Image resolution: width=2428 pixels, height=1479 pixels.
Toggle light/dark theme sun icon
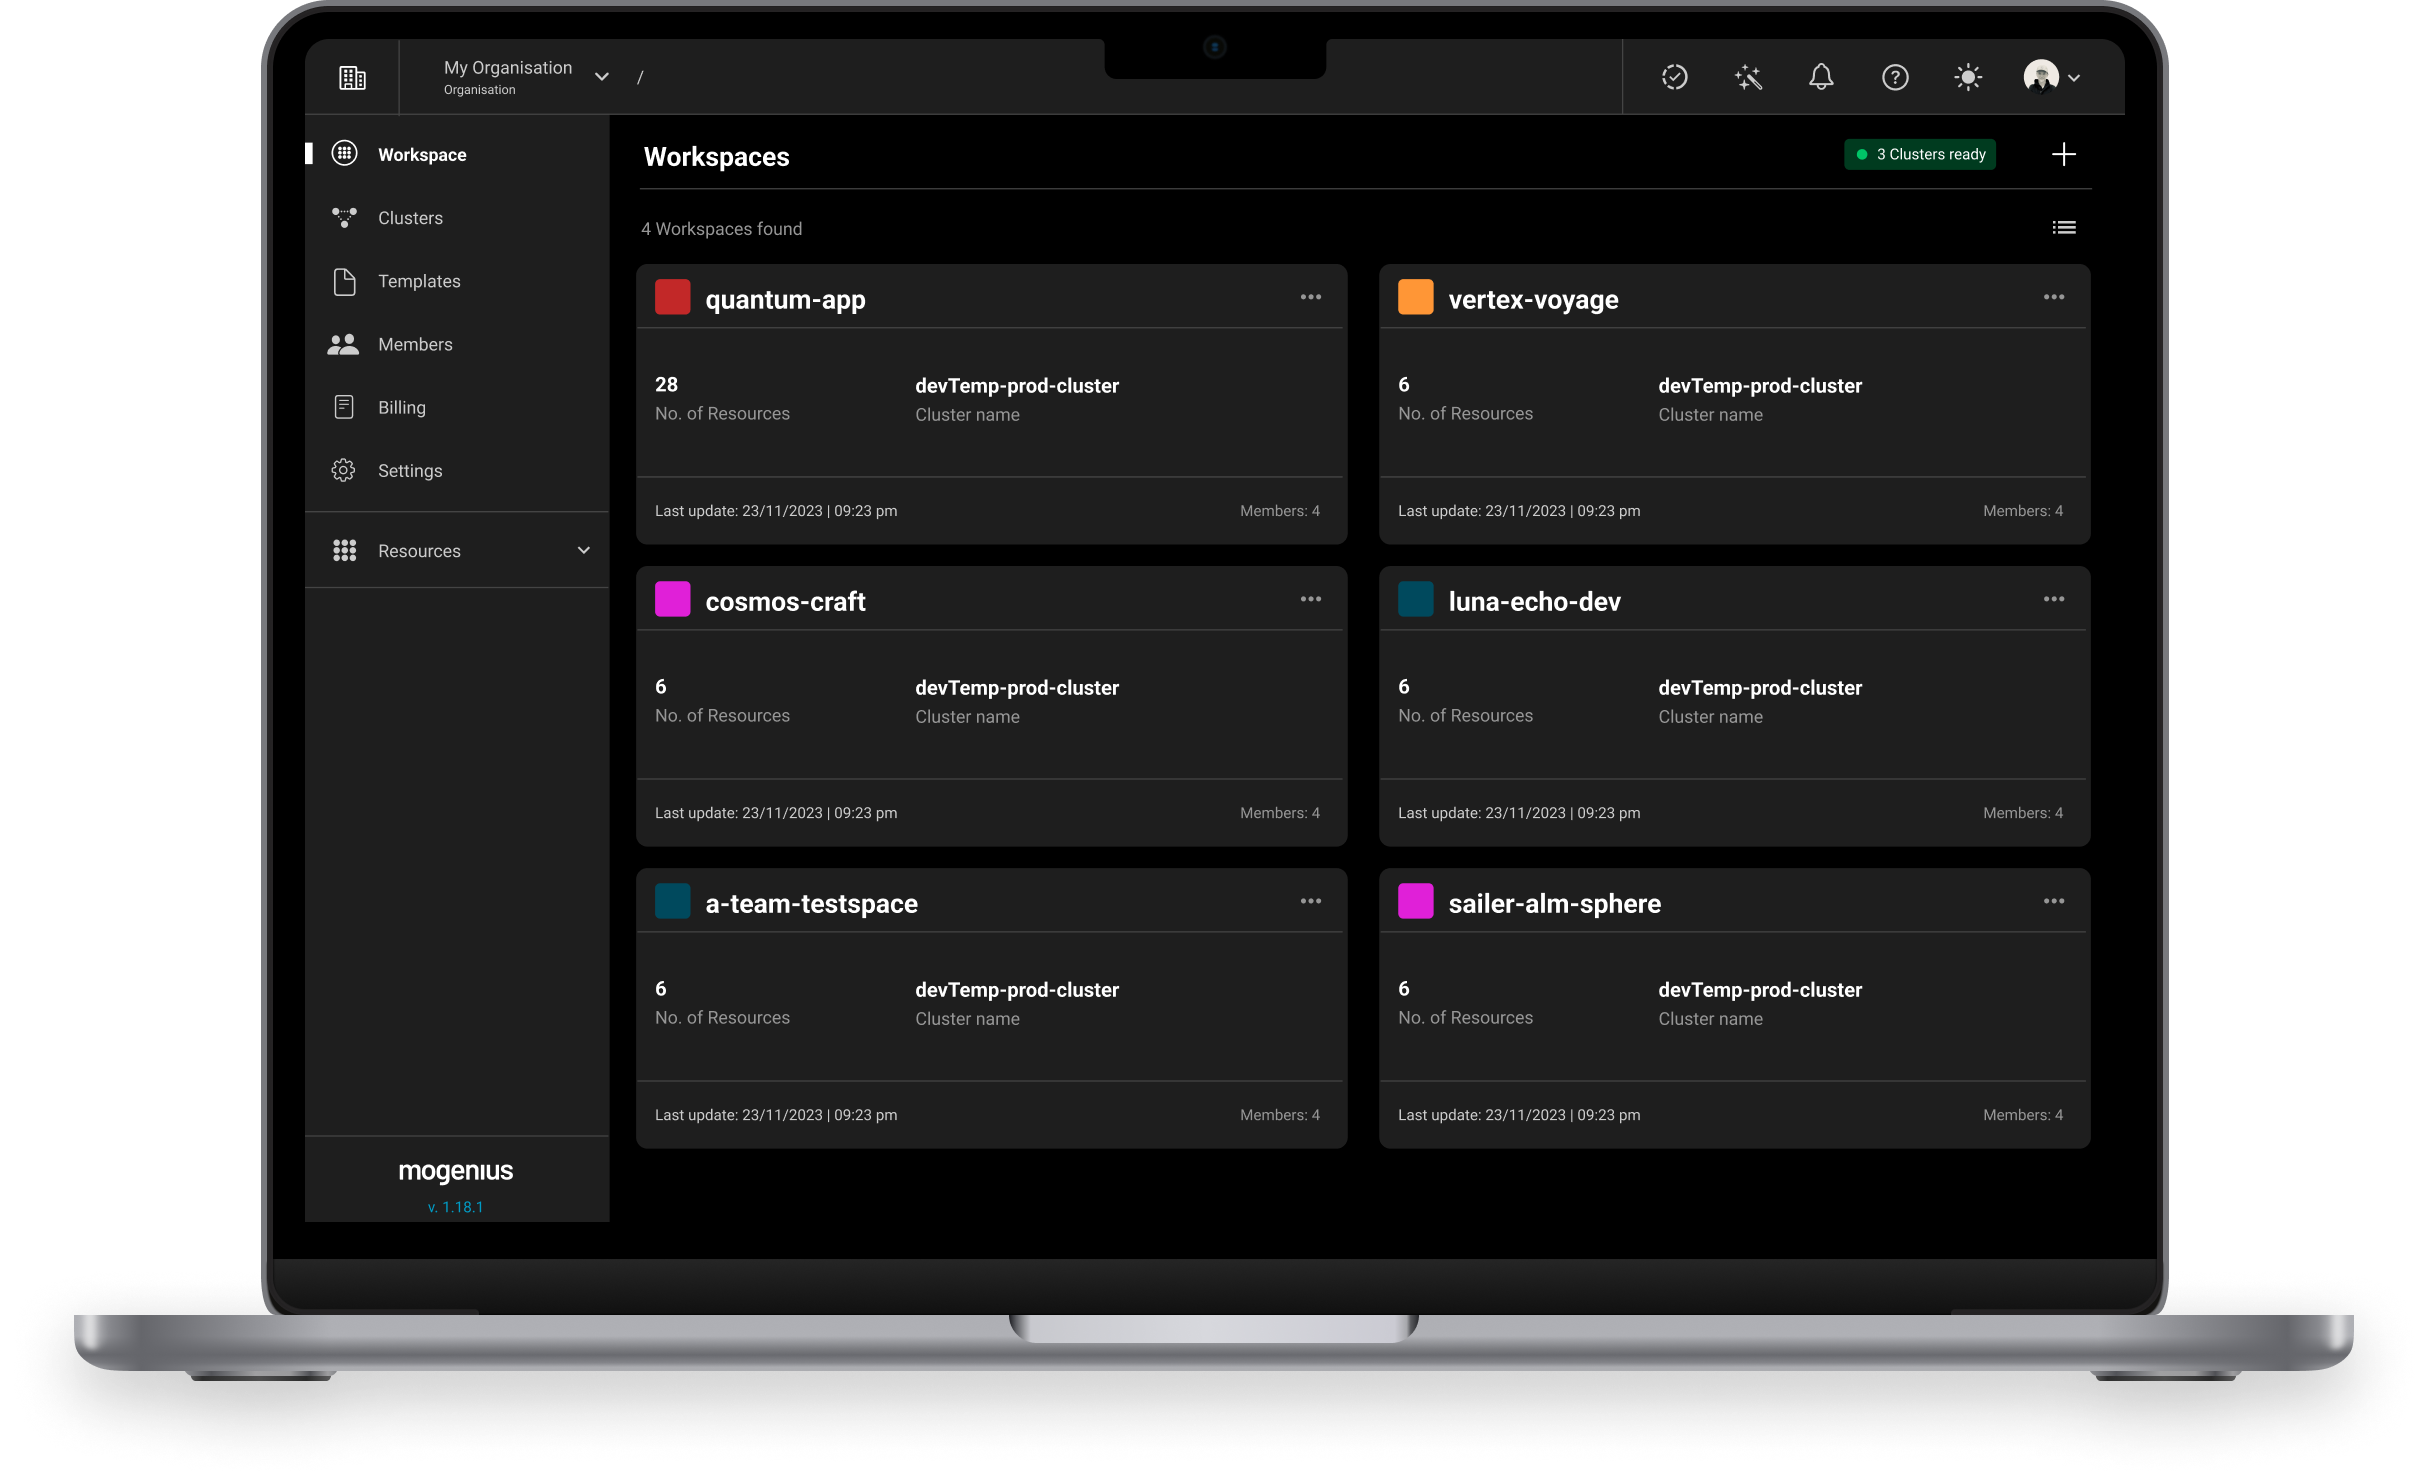point(1967,77)
